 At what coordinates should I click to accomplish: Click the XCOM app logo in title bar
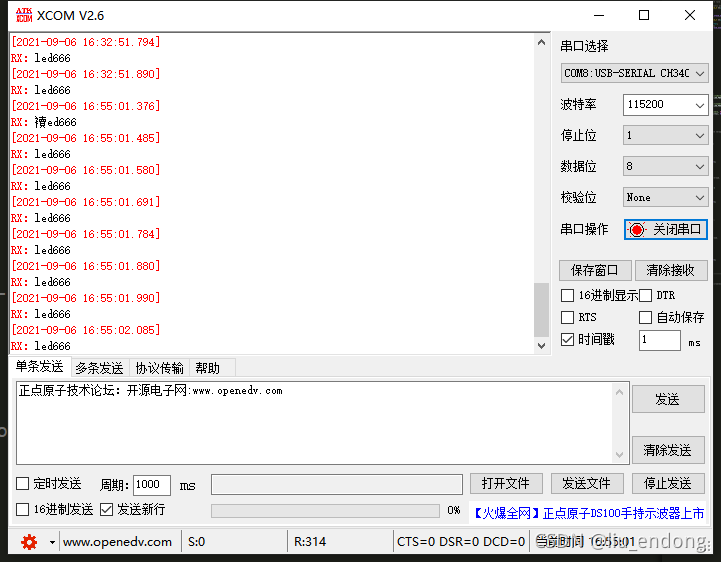(24, 15)
